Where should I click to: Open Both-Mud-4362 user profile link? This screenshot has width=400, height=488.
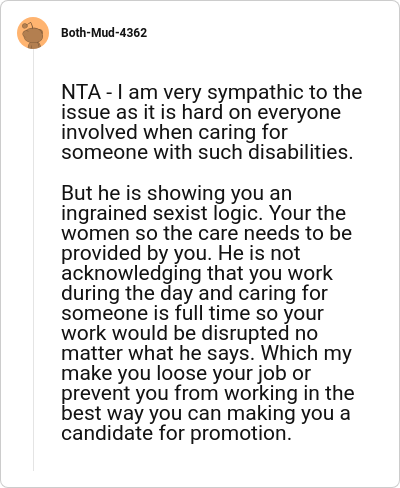pos(104,33)
